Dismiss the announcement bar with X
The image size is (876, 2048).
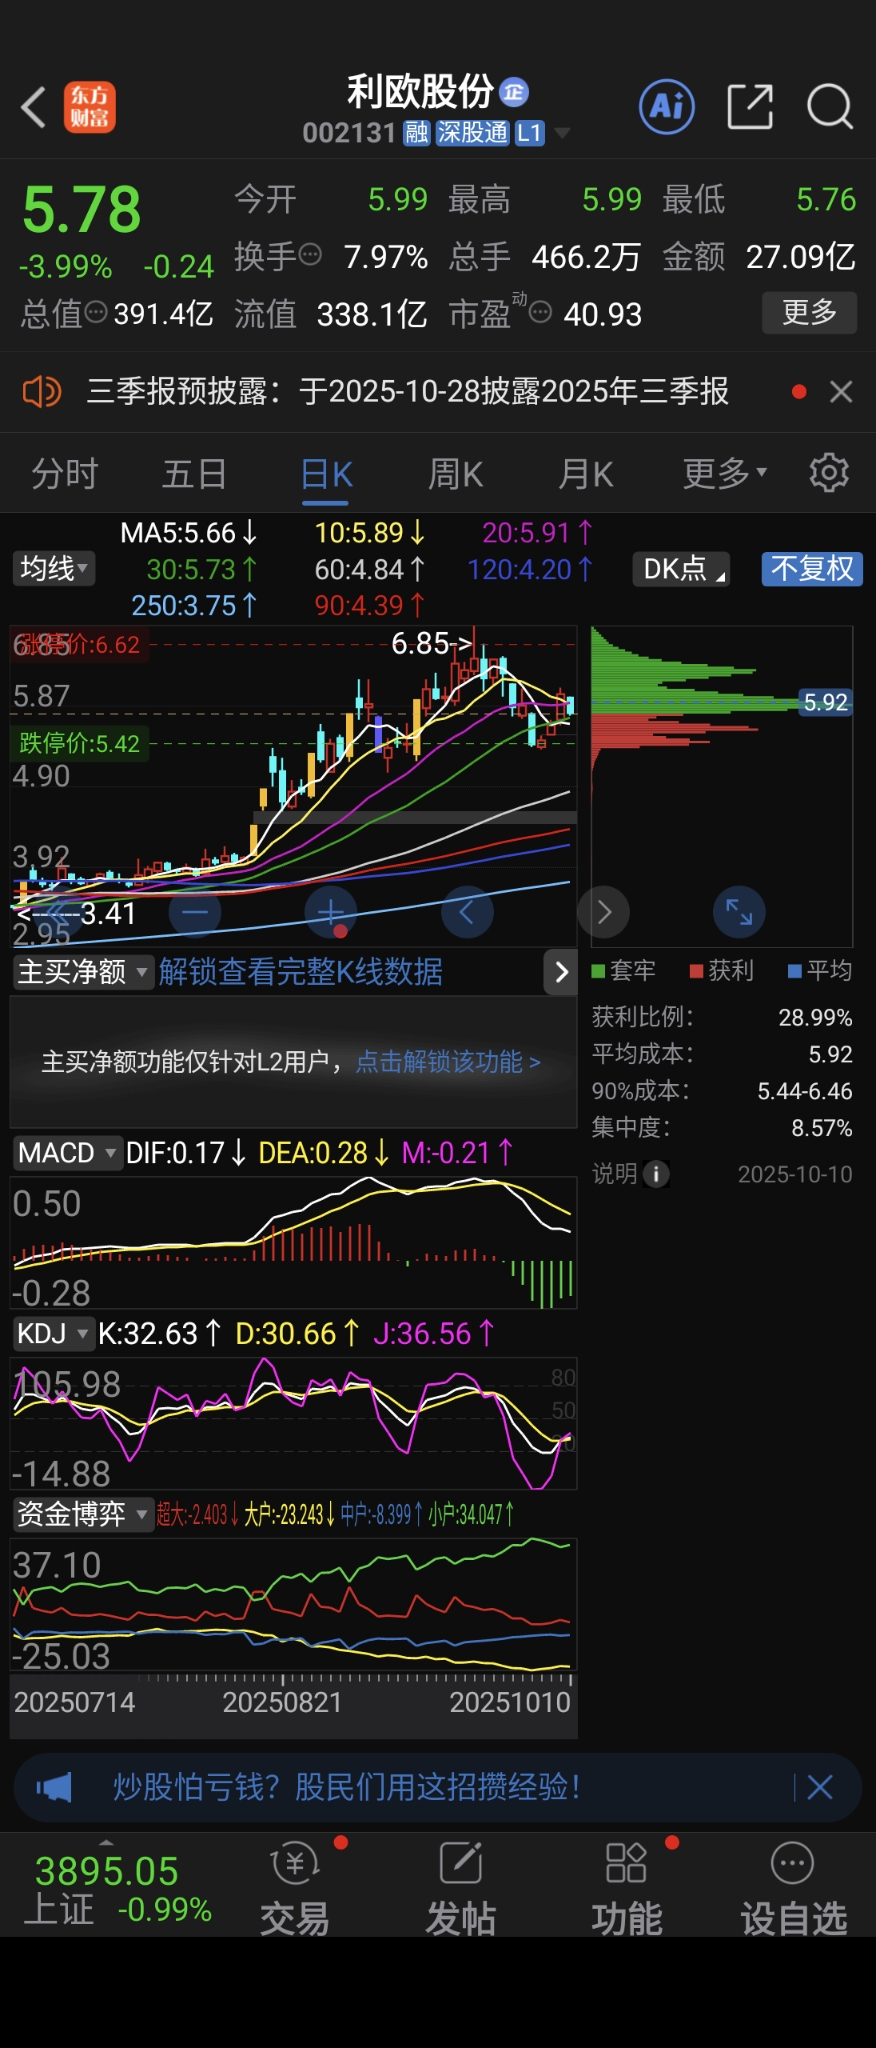click(x=841, y=392)
